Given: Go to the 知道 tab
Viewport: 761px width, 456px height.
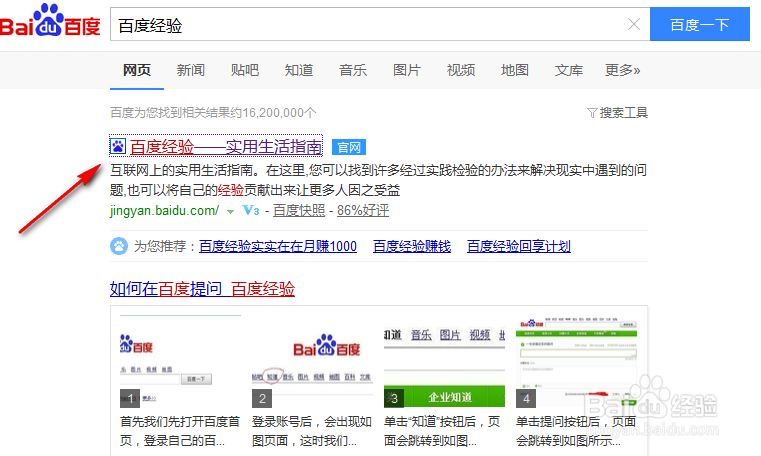Looking at the screenshot, I should (x=299, y=70).
